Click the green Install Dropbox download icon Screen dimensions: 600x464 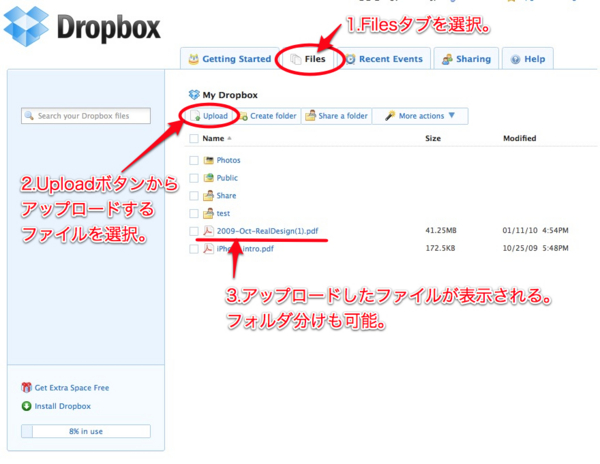coord(26,406)
